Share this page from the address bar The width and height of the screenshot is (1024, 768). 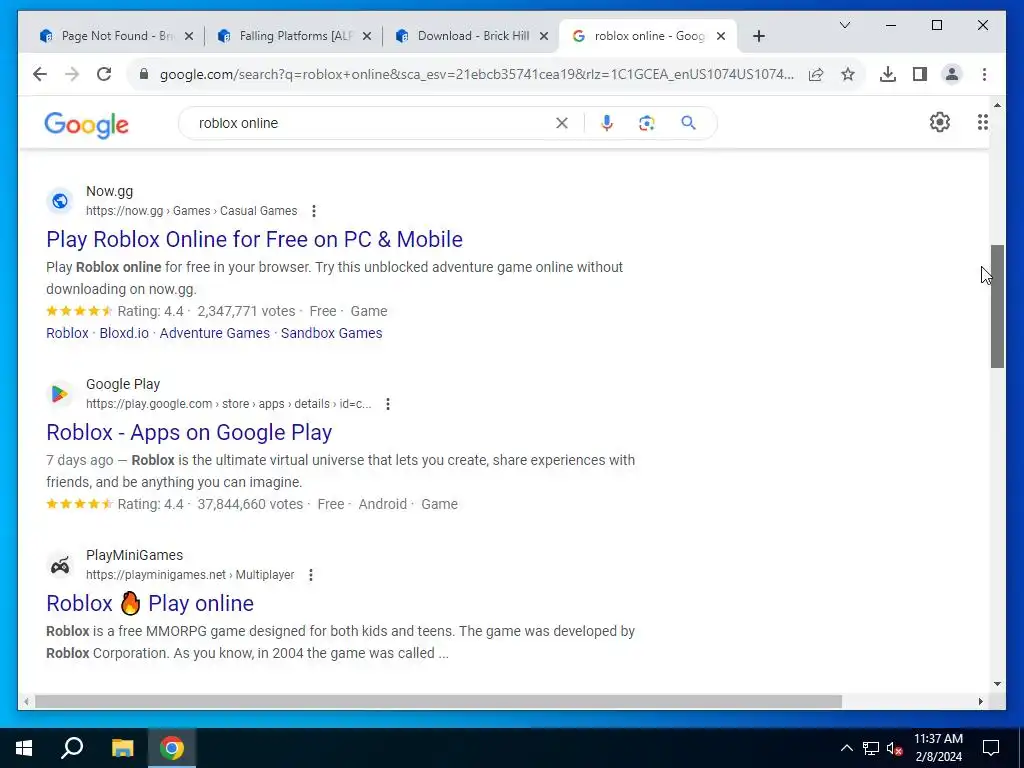[816, 74]
